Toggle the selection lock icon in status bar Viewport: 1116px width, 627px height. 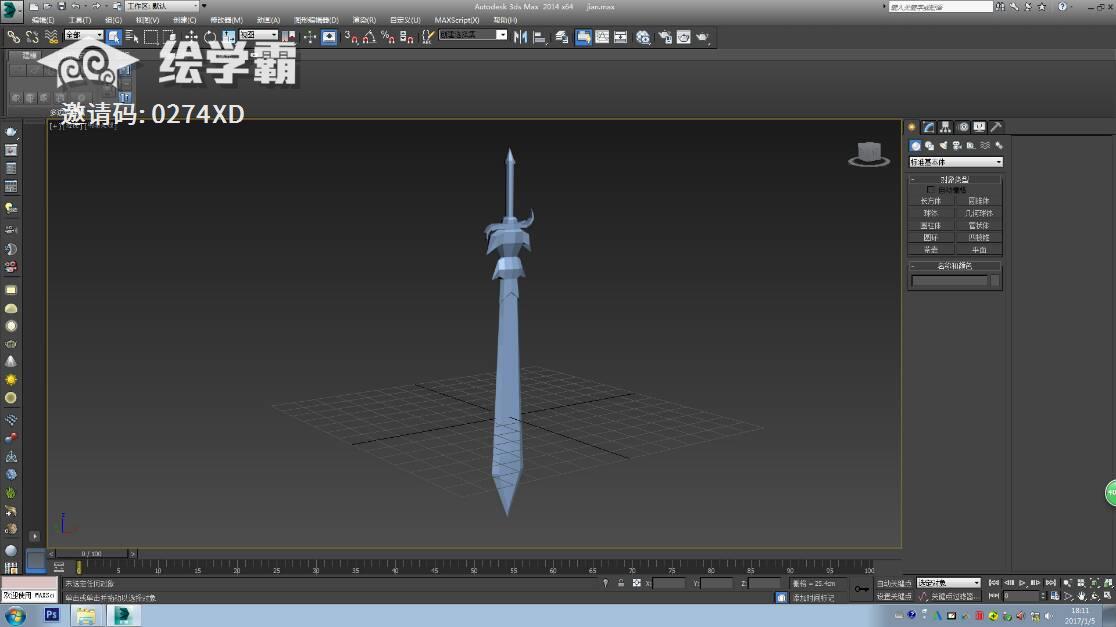[621, 583]
